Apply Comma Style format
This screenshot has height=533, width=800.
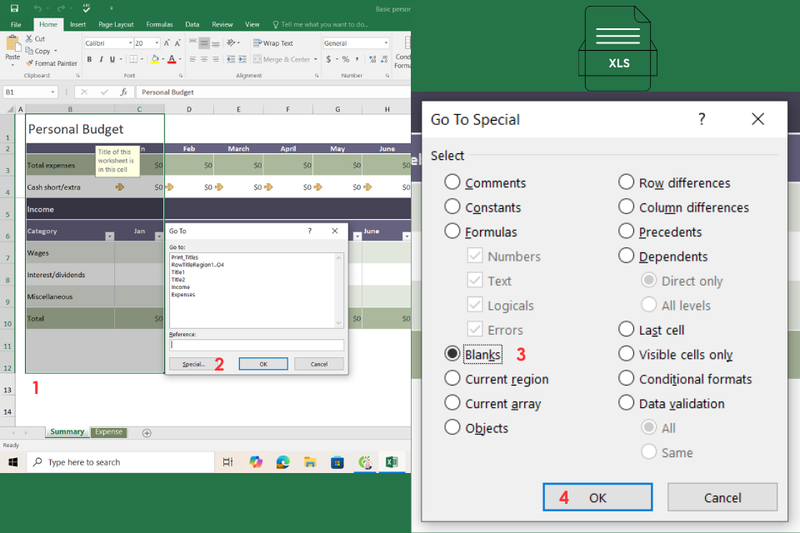[x=357, y=60]
